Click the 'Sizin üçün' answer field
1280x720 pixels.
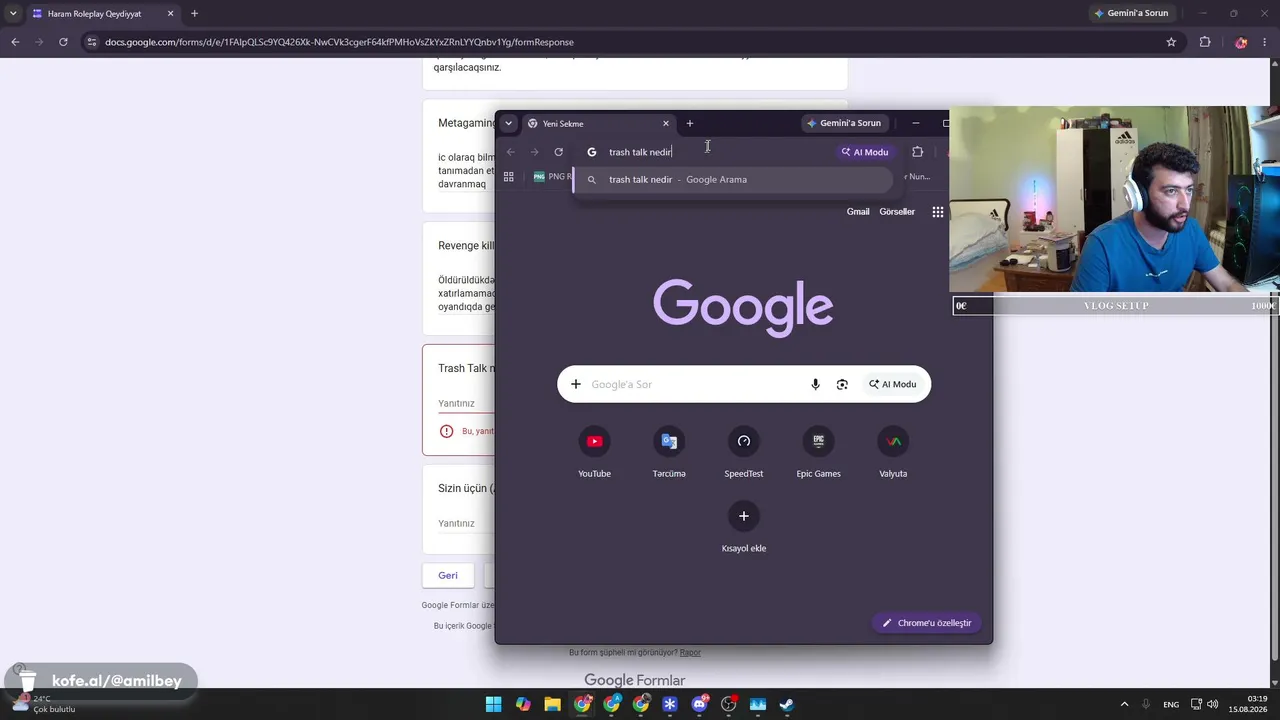point(466,523)
